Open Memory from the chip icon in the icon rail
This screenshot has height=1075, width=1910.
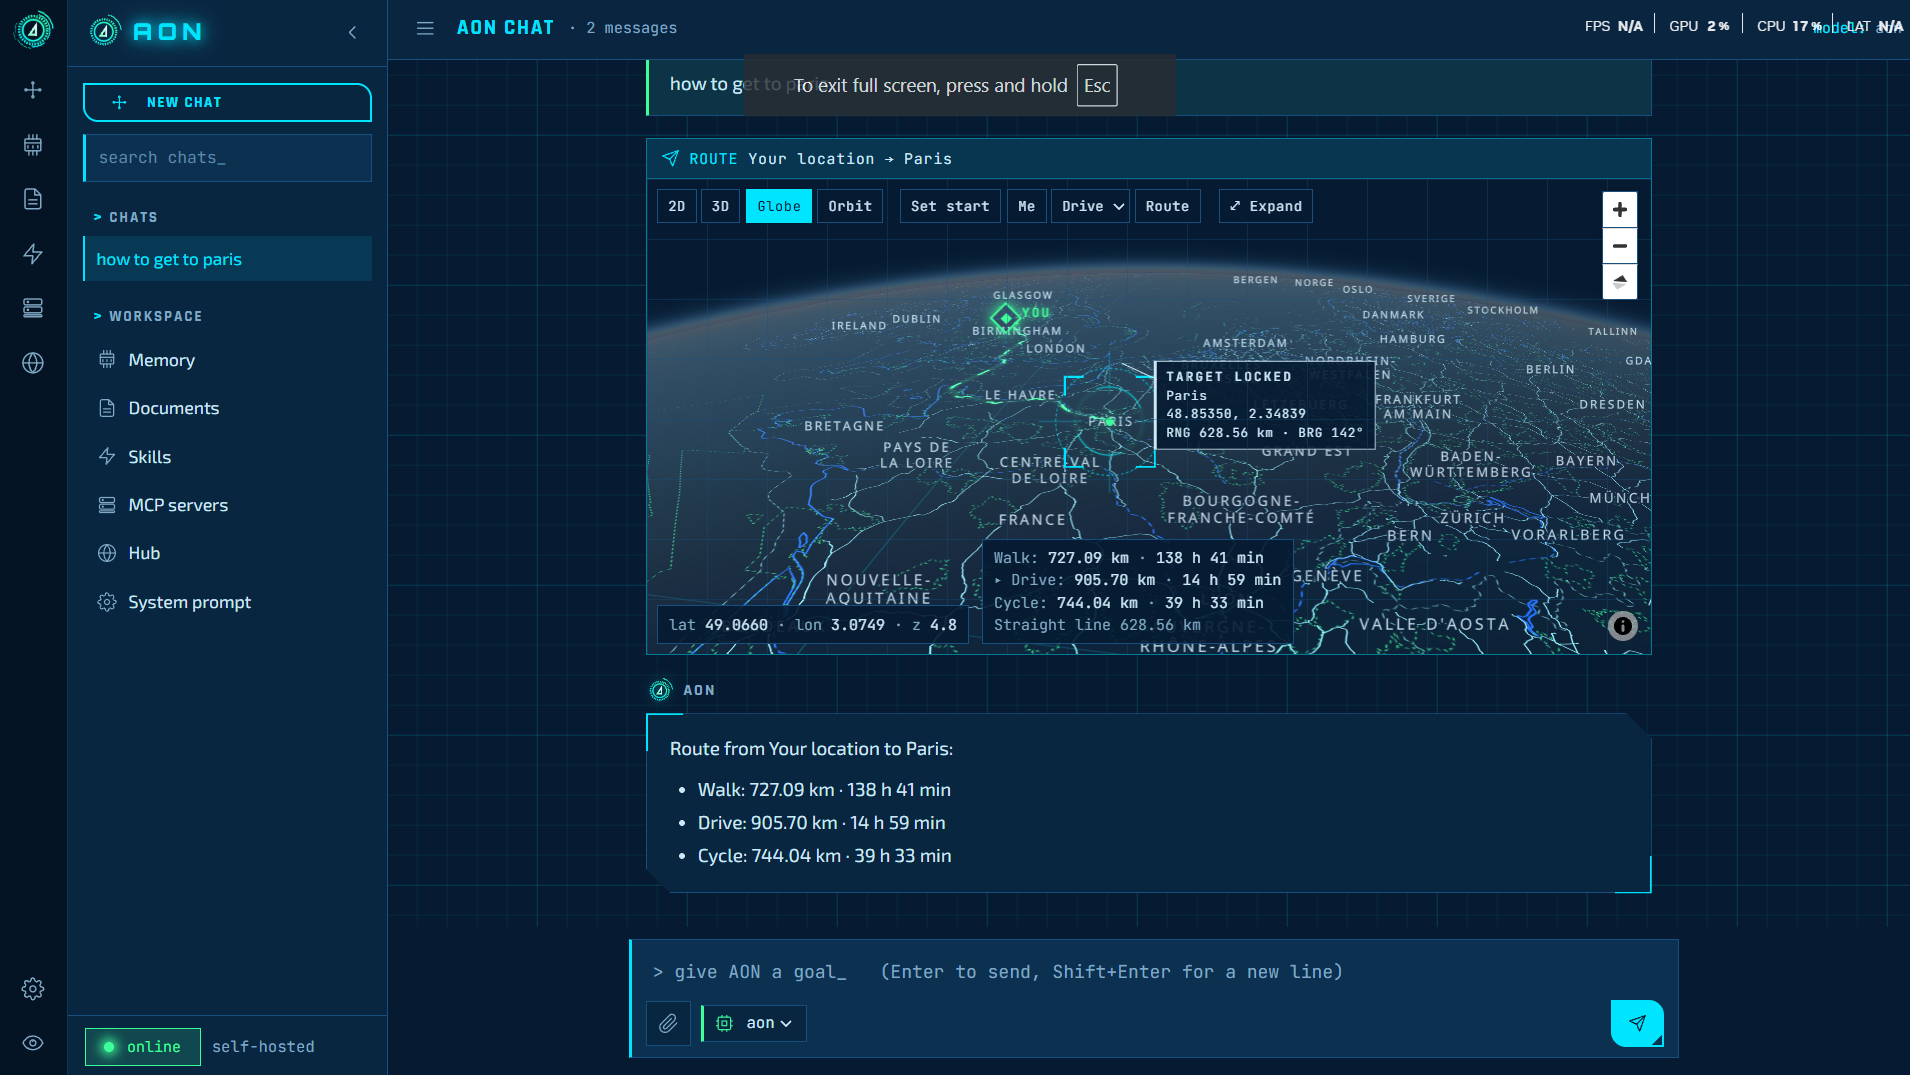tap(33, 145)
